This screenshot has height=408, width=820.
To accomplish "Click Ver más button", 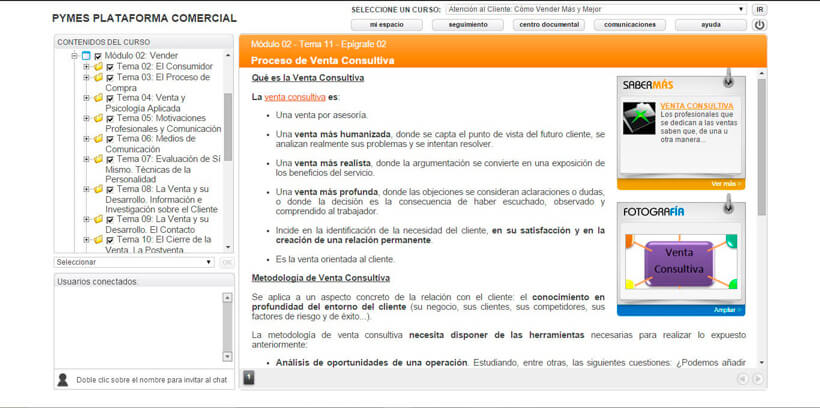I will [726, 184].
